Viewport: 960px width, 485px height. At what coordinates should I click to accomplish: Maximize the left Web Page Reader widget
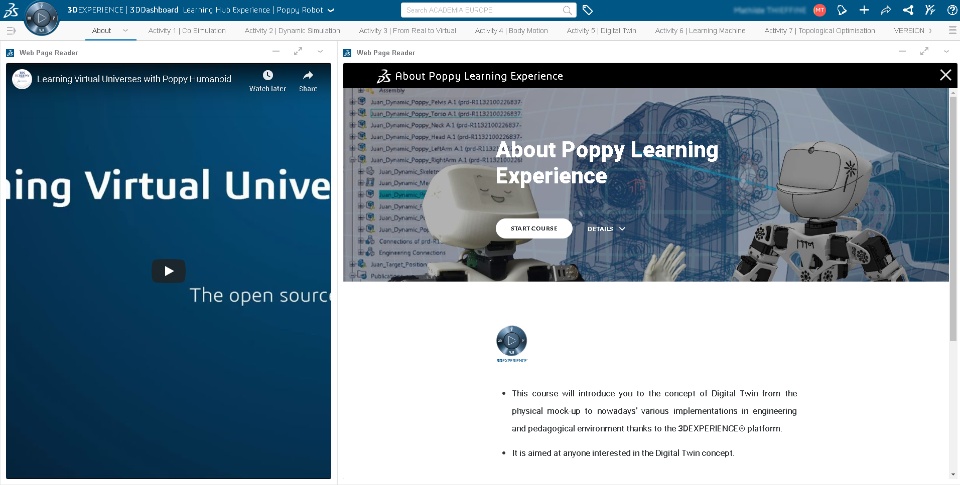tap(298, 52)
